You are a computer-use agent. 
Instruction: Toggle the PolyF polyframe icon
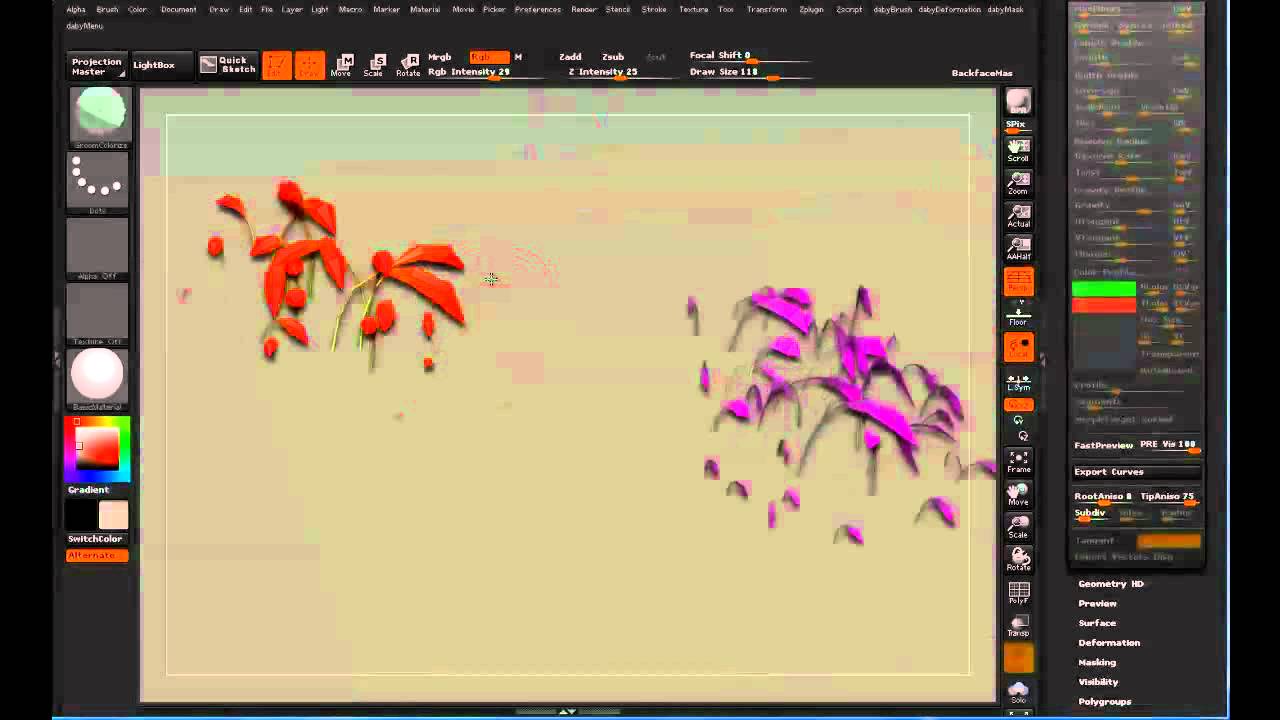(1018, 593)
